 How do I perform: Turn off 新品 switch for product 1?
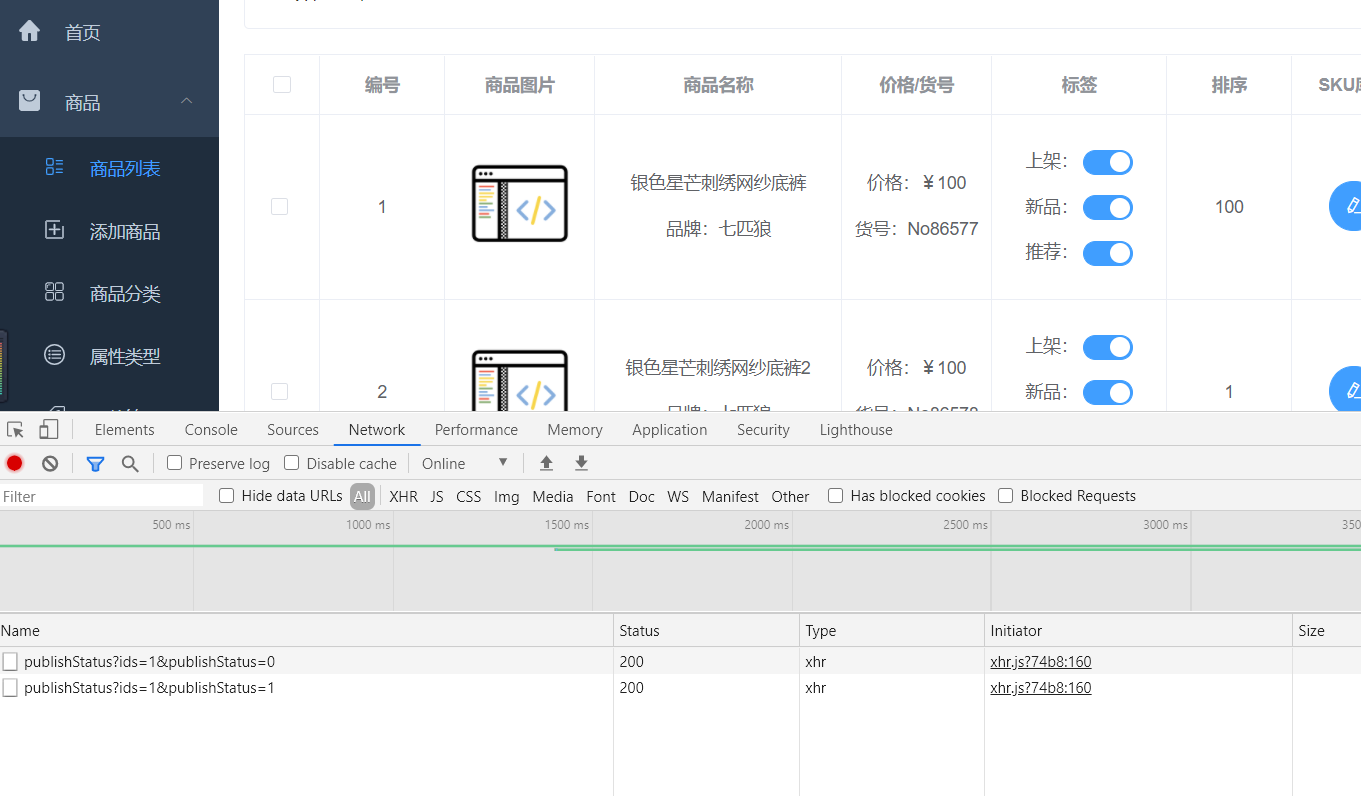click(x=1108, y=207)
